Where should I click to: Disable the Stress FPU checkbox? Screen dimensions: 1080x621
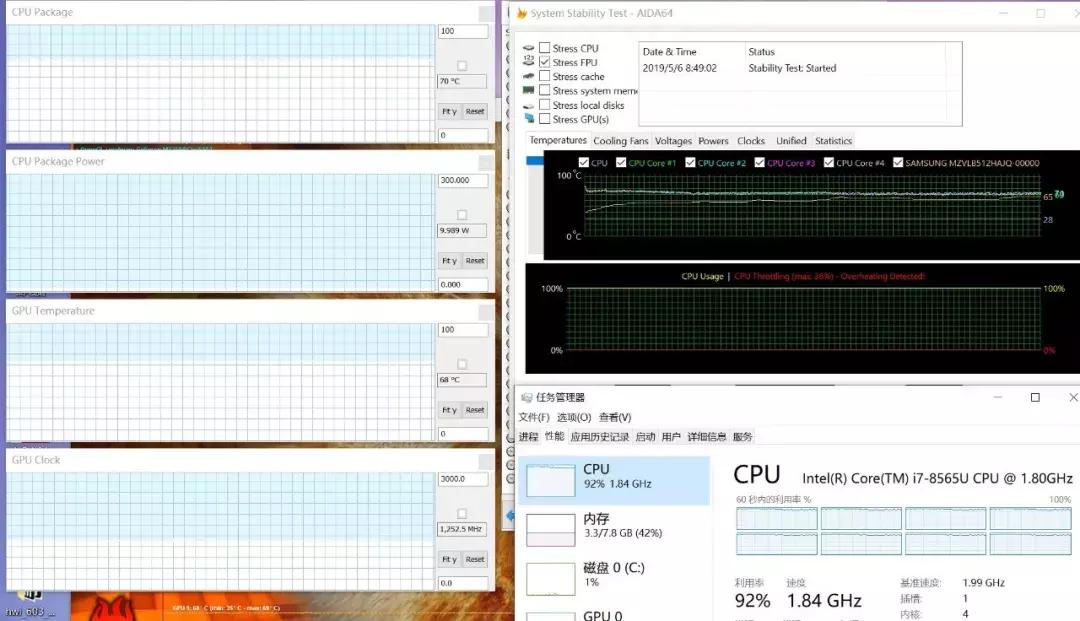[x=544, y=61]
